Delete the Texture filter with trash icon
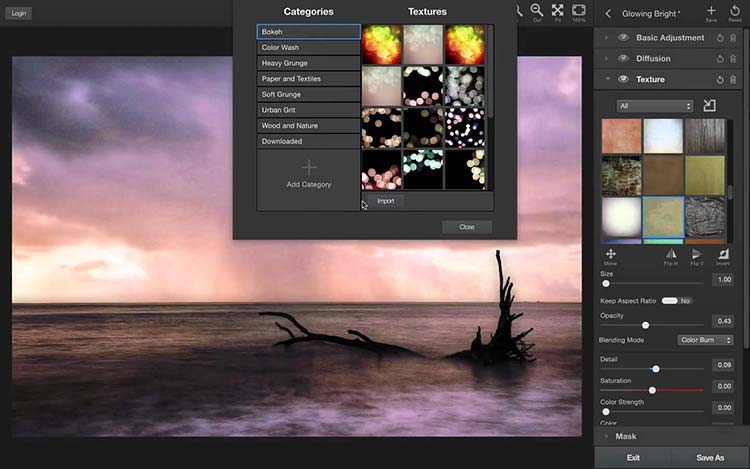Screen dimensions: 750x469 [733, 80]
